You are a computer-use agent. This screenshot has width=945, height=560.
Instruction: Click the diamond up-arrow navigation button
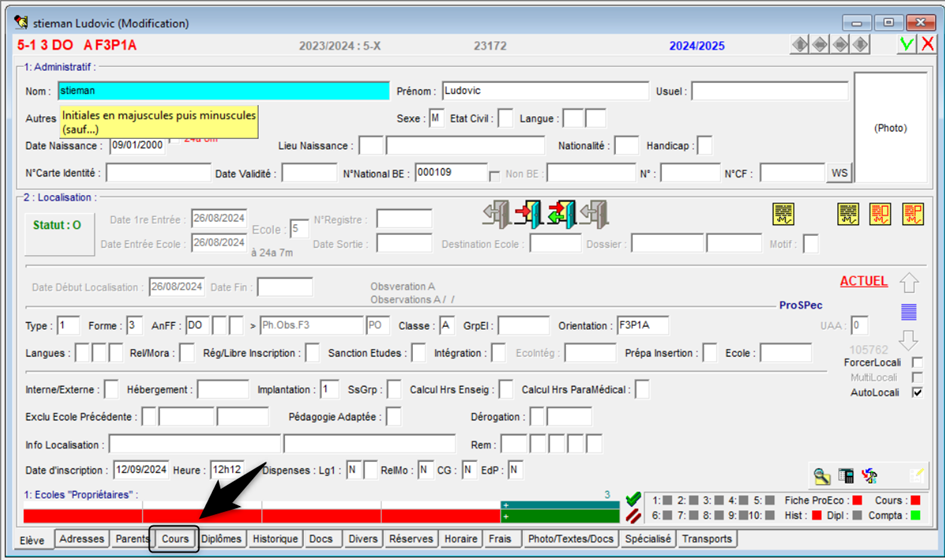(799, 45)
